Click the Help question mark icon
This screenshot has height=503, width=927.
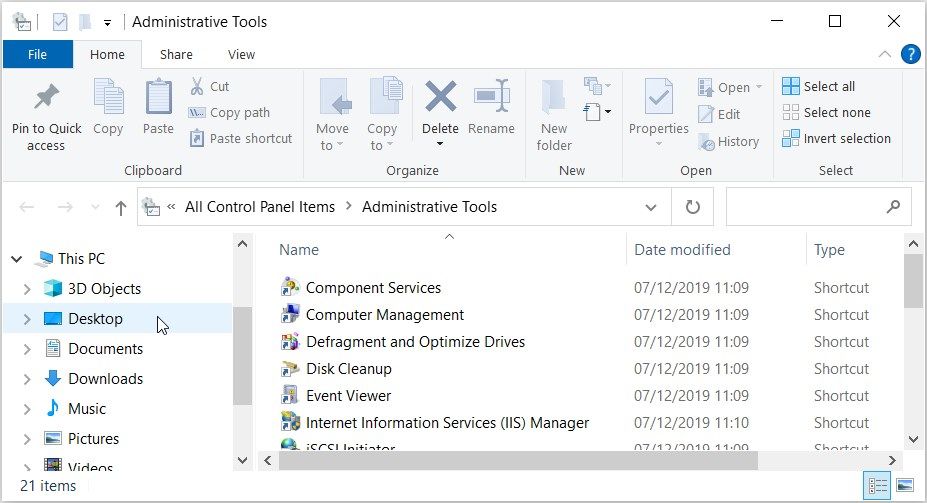[910, 54]
